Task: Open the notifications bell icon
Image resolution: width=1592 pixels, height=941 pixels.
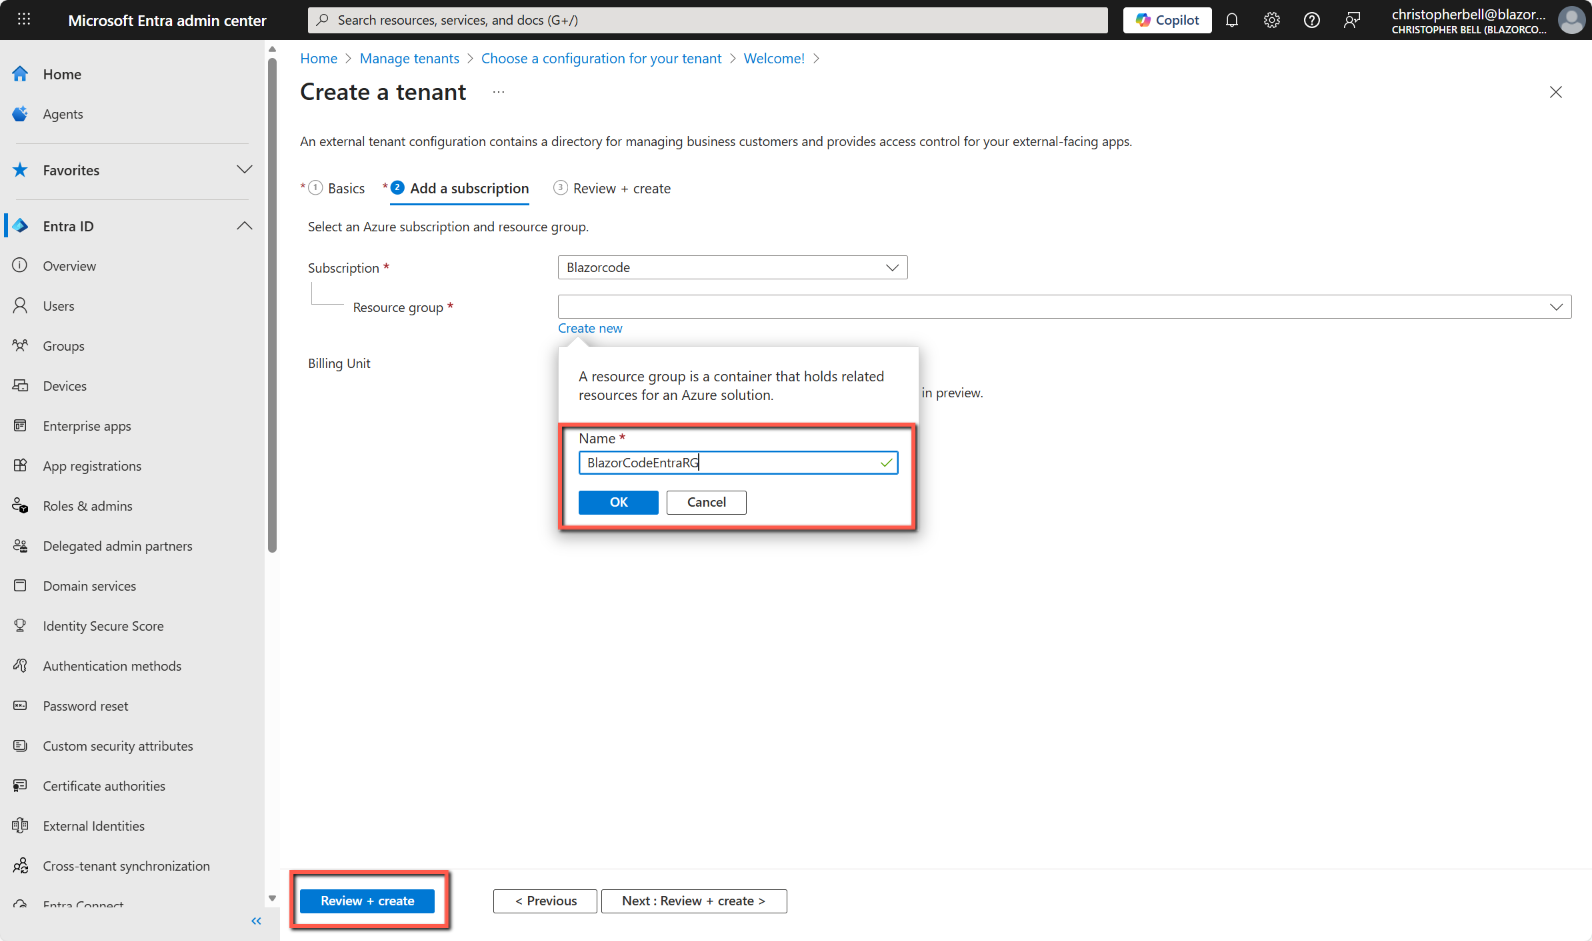Action: pyautogui.click(x=1232, y=20)
